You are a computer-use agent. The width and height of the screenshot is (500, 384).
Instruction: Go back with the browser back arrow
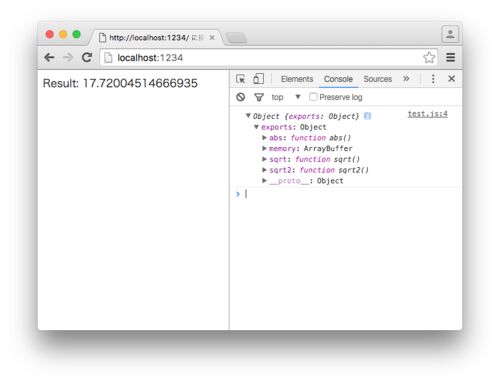tap(49, 58)
